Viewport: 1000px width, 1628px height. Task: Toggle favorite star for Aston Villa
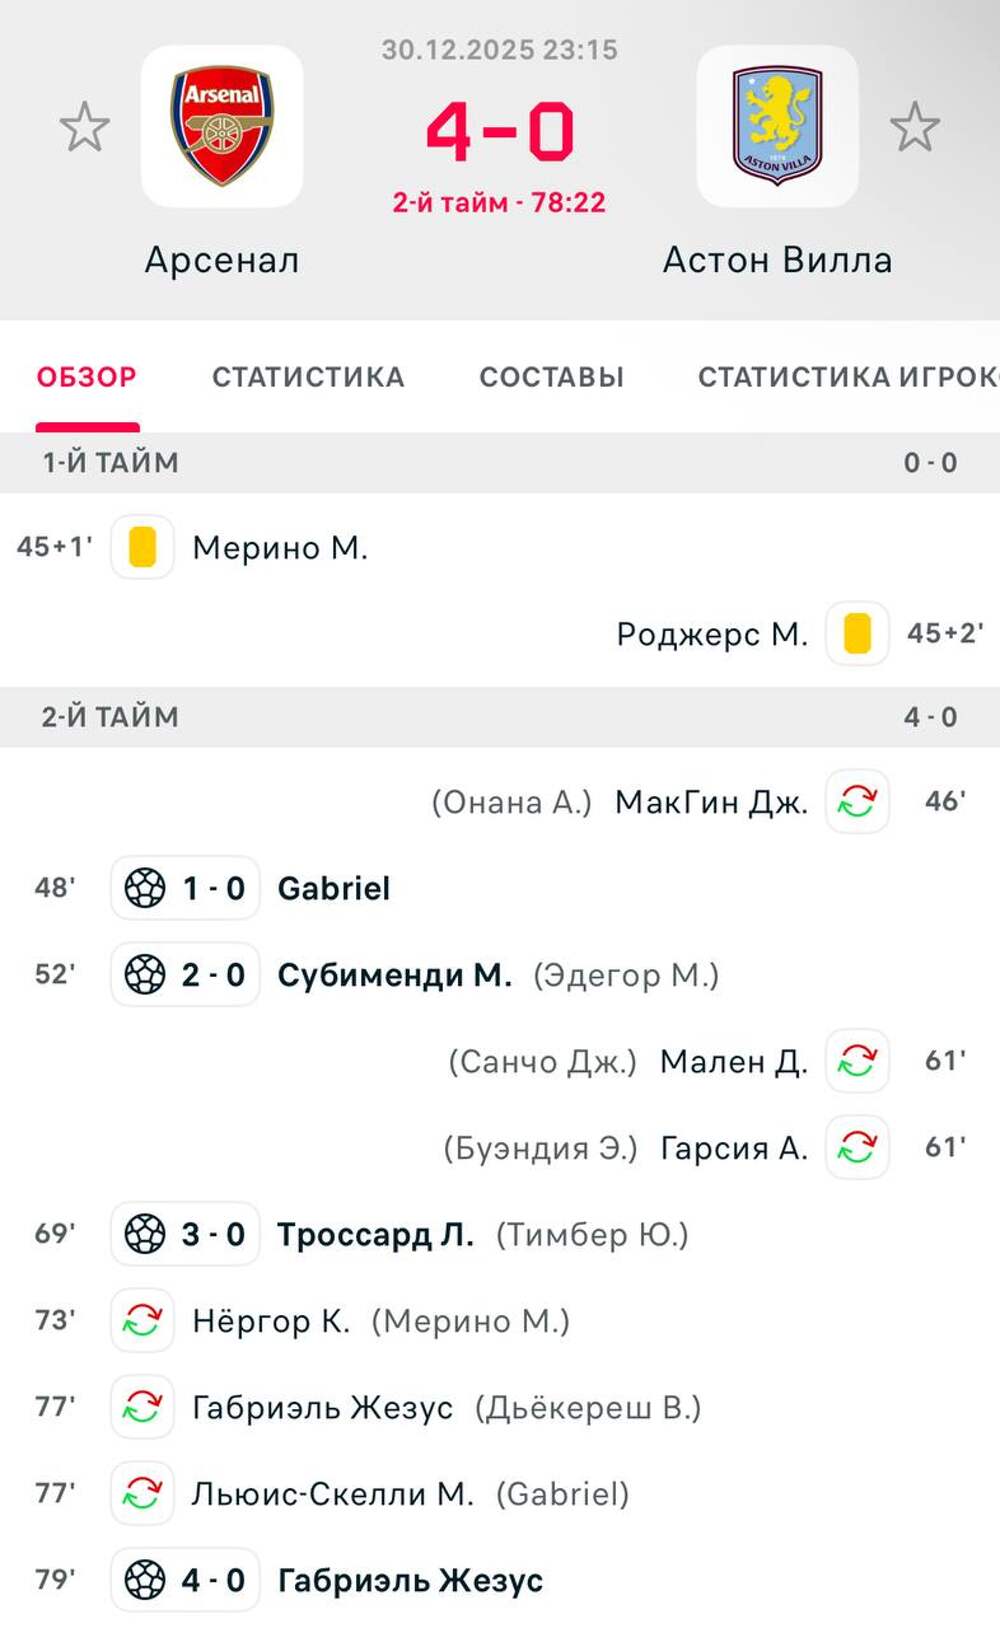pos(914,127)
